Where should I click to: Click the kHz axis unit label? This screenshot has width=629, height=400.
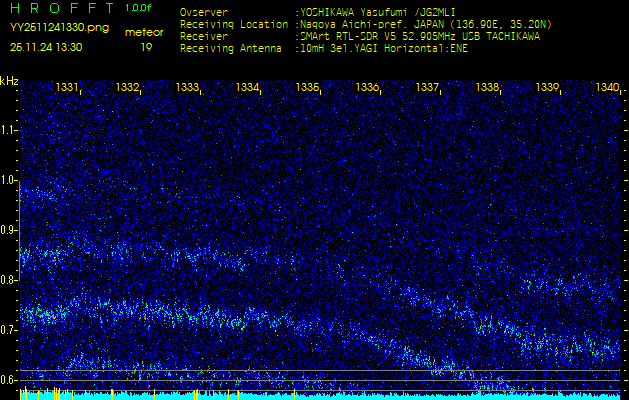coord(9,81)
